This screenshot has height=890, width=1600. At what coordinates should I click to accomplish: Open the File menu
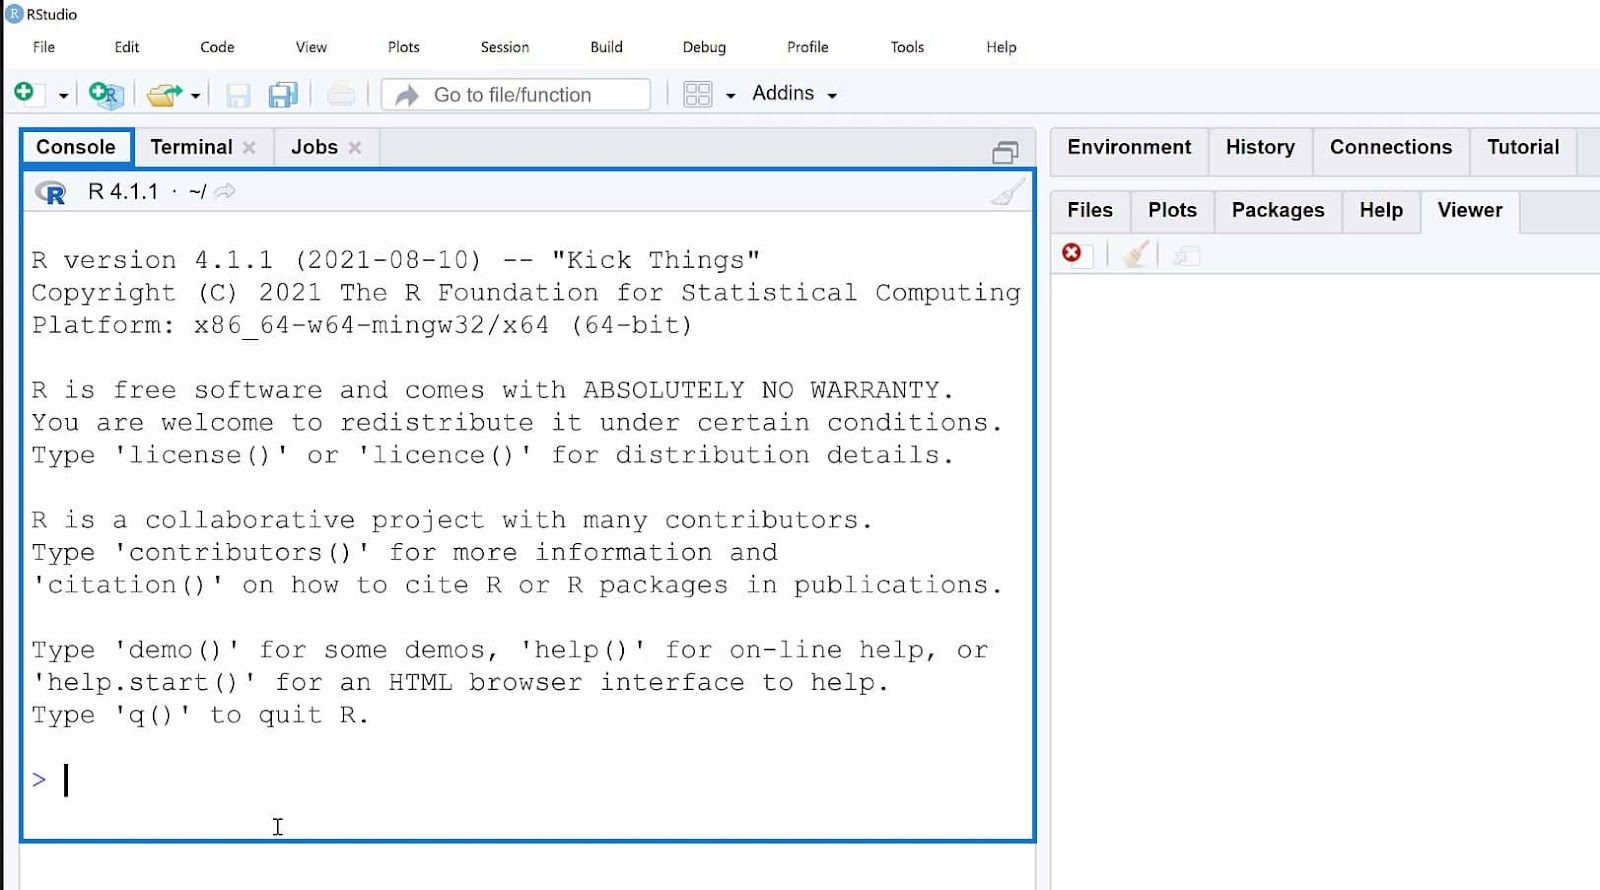coord(44,47)
